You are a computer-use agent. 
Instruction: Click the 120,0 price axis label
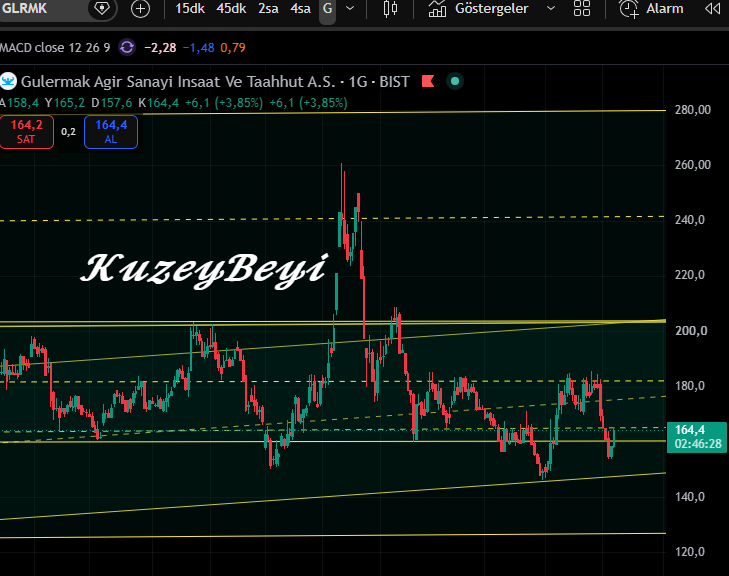coord(690,552)
